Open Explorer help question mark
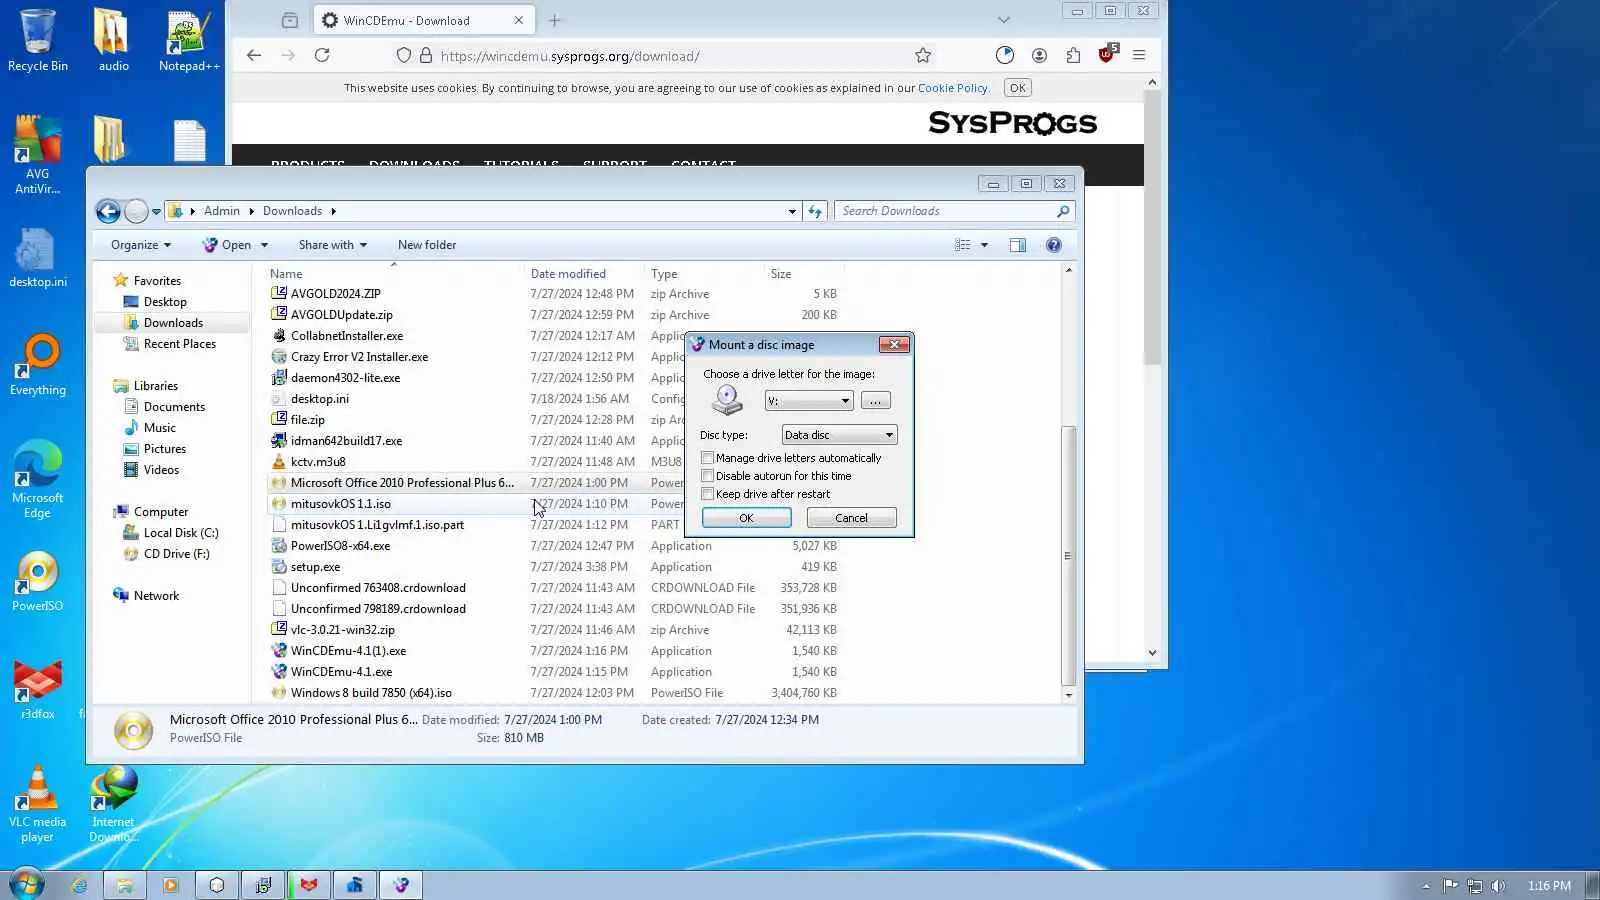This screenshot has width=1600, height=900. [1054, 245]
